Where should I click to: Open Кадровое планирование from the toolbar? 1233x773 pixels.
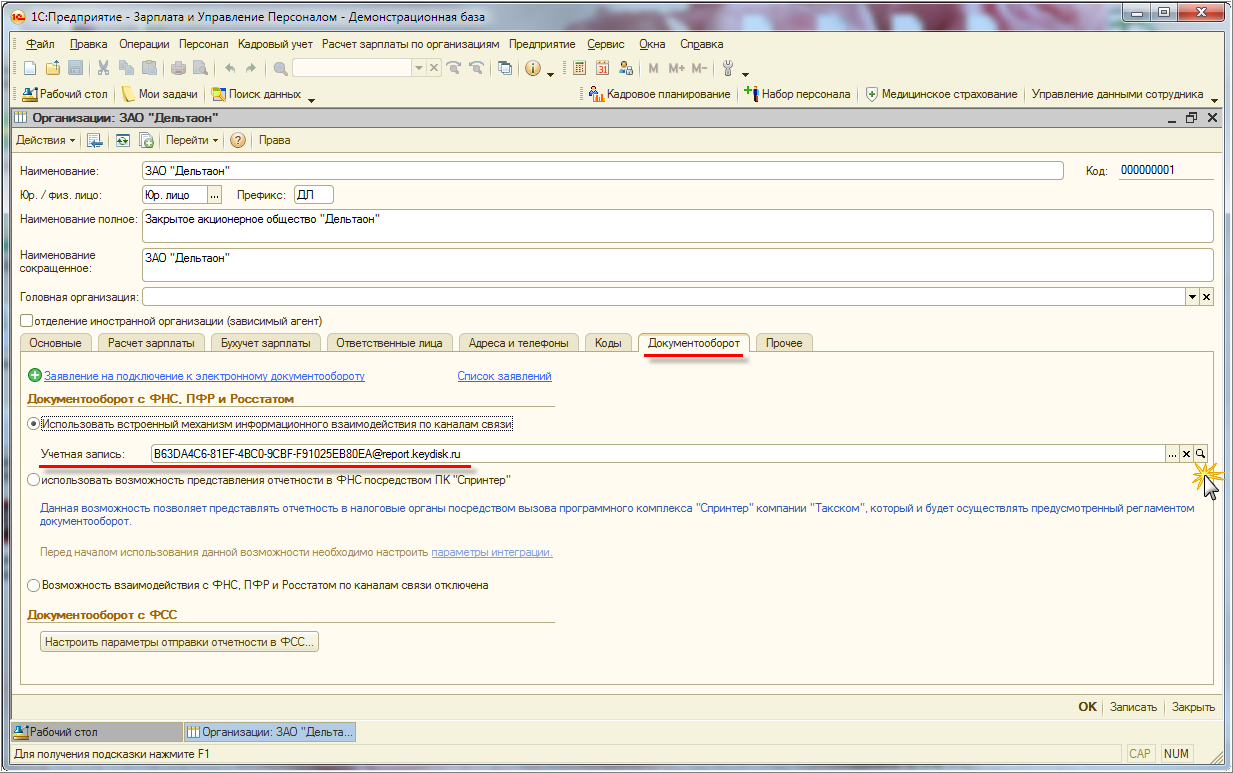click(660, 94)
